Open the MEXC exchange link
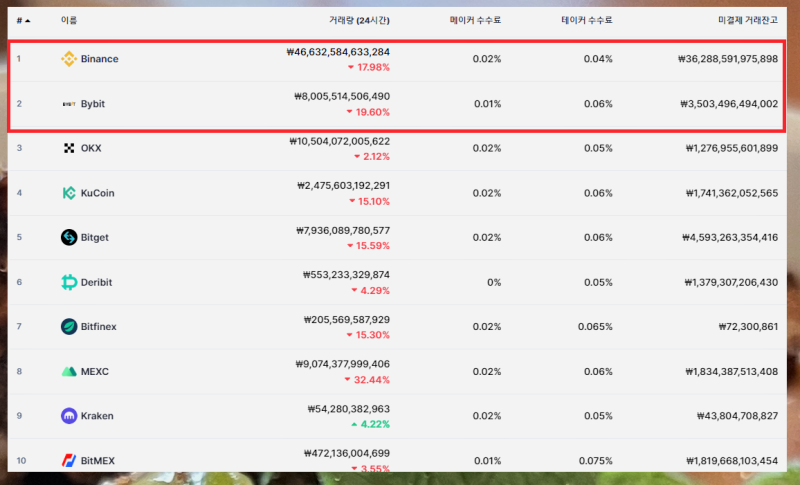 [94, 371]
